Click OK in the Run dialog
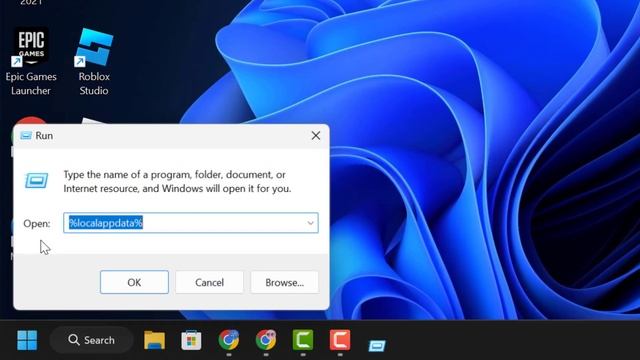This screenshot has width=640, height=360. pyautogui.click(x=134, y=282)
